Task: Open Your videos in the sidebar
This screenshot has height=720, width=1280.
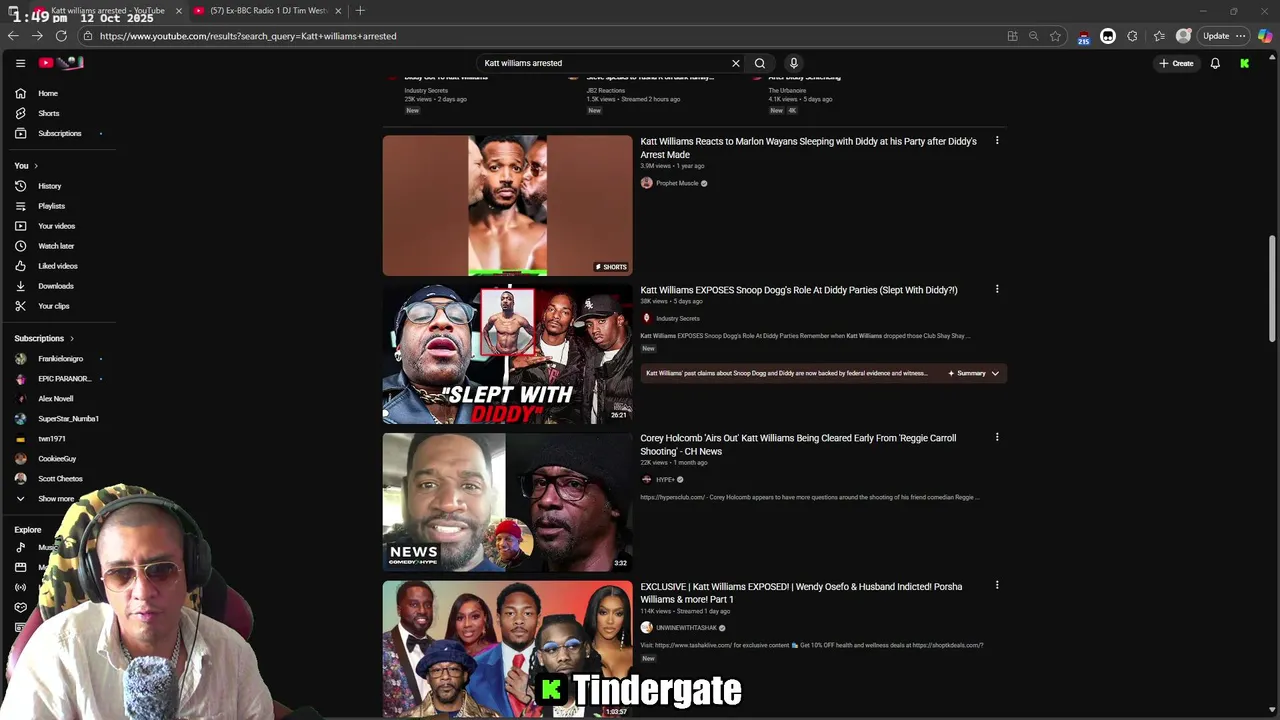Action: click(x=58, y=226)
